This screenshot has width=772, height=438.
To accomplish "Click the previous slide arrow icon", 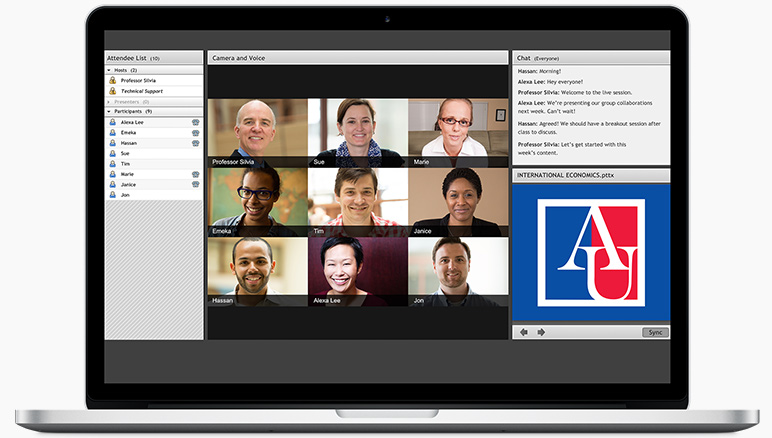I will tap(523, 332).
